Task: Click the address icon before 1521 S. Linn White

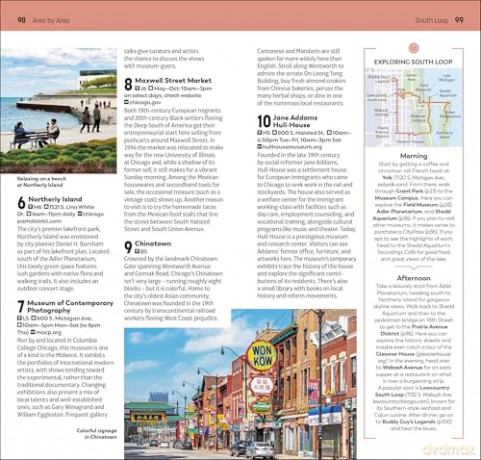Action: click(x=46, y=207)
